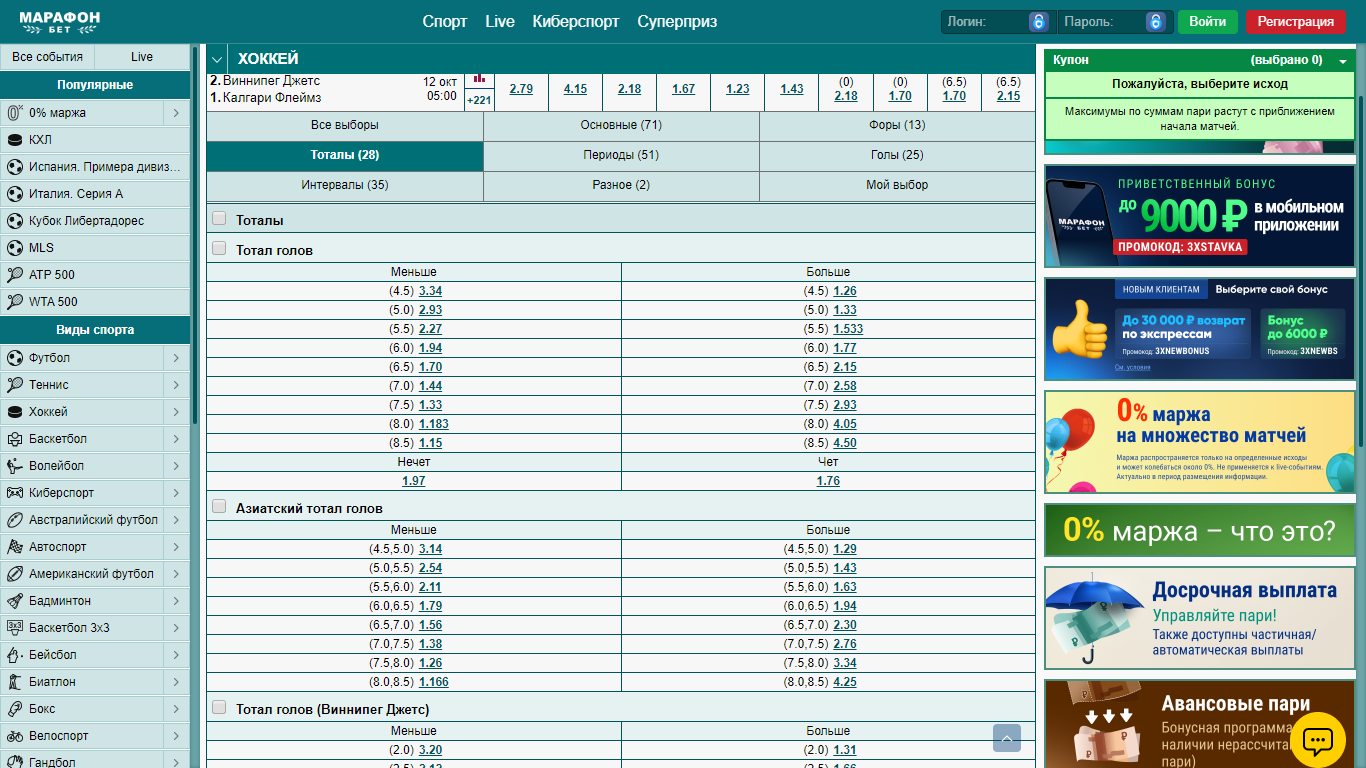
Task: Open match statistics chart icon
Action: pyautogui.click(x=479, y=79)
